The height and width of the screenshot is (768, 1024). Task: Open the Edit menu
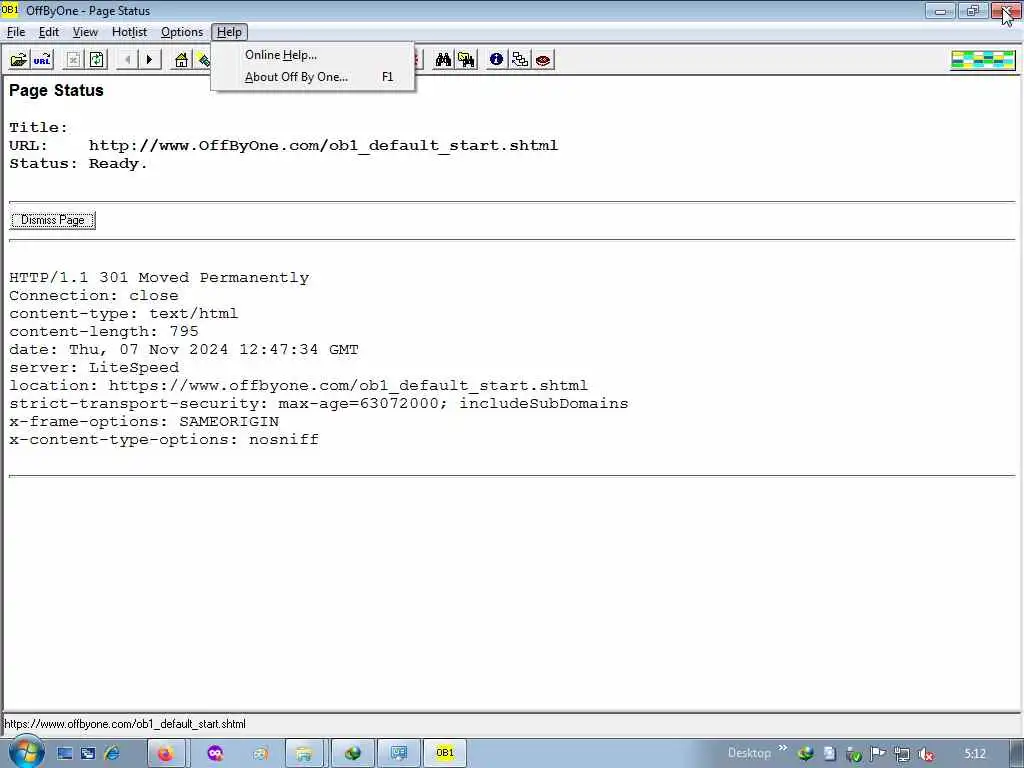click(48, 32)
